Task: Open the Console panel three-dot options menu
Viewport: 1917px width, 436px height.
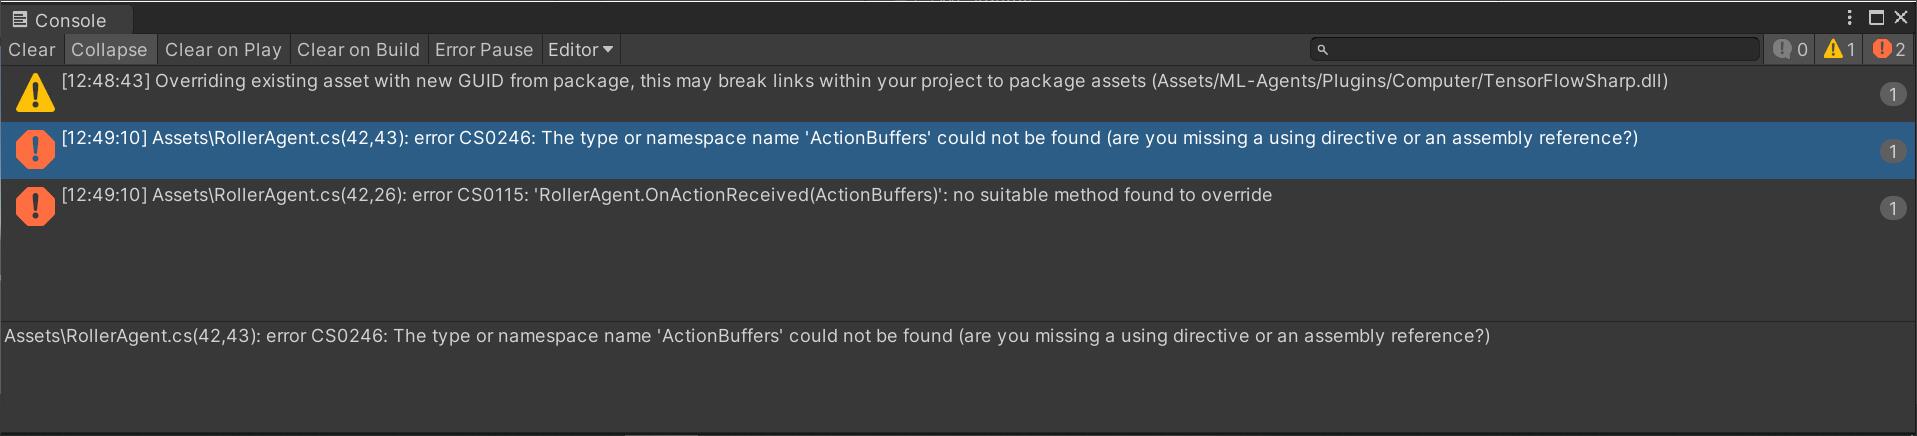Action: click(1849, 17)
